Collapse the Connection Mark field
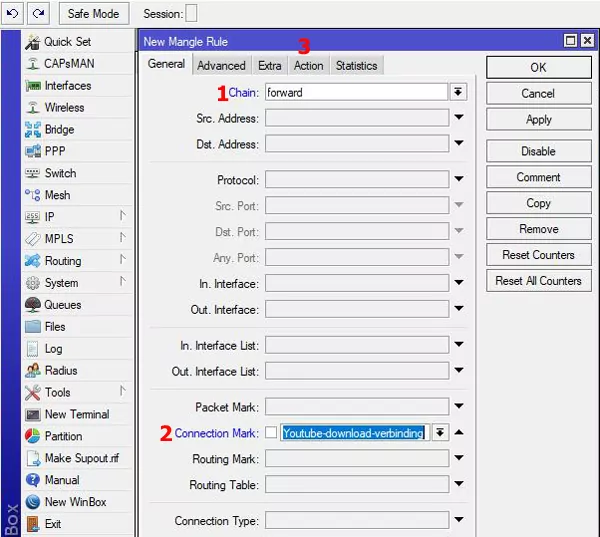Viewport: 600px width, 537px height. pyautogui.click(x=459, y=433)
